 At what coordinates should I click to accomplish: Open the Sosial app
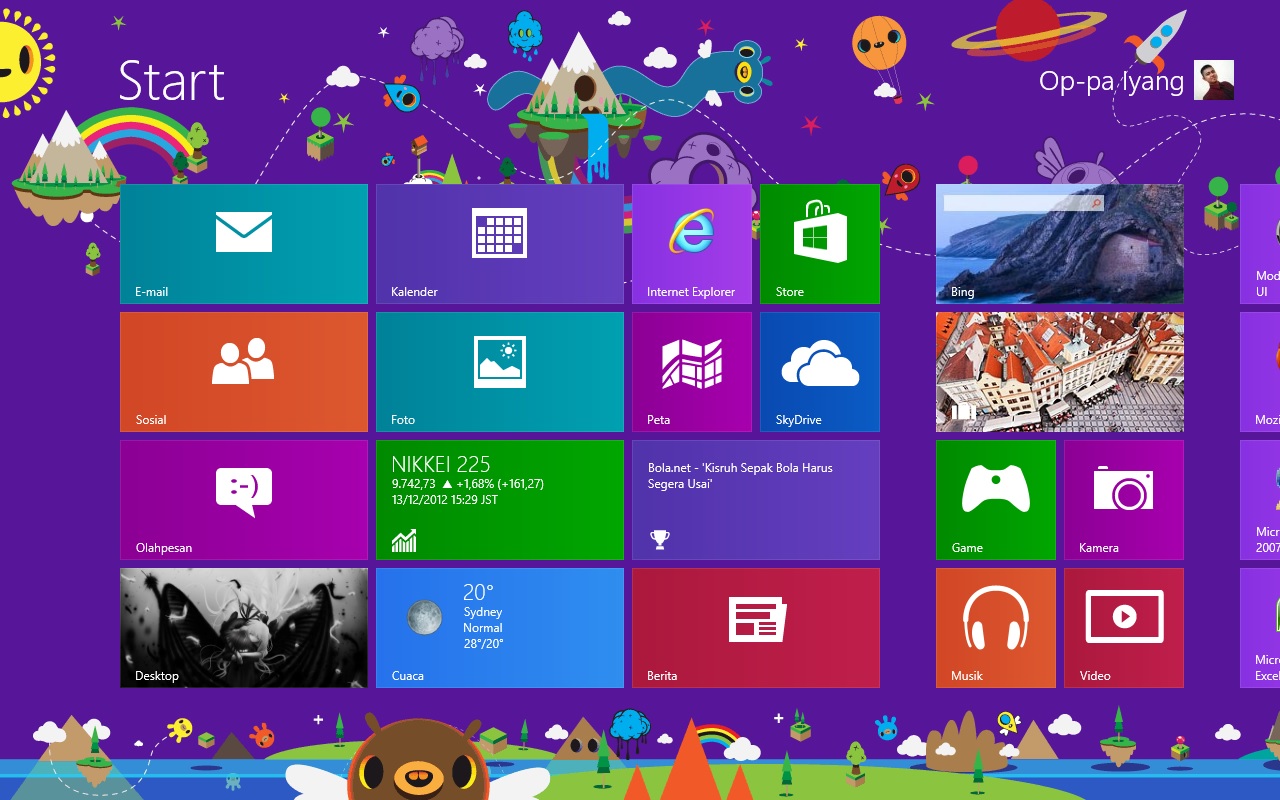243,371
